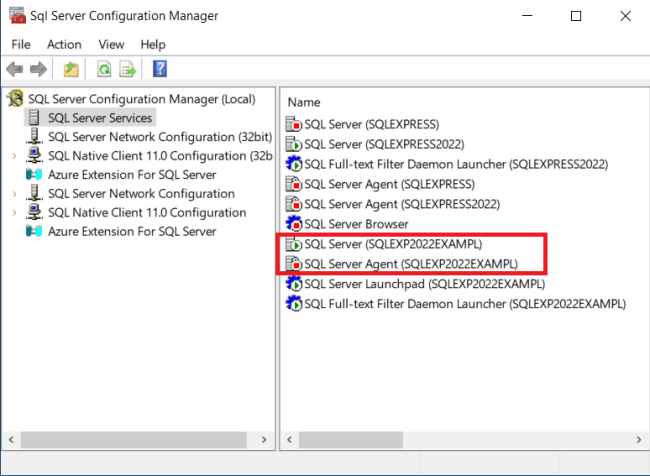Click the Back arrow toolbar icon
This screenshot has width=650, height=476.
click(15, 69)
